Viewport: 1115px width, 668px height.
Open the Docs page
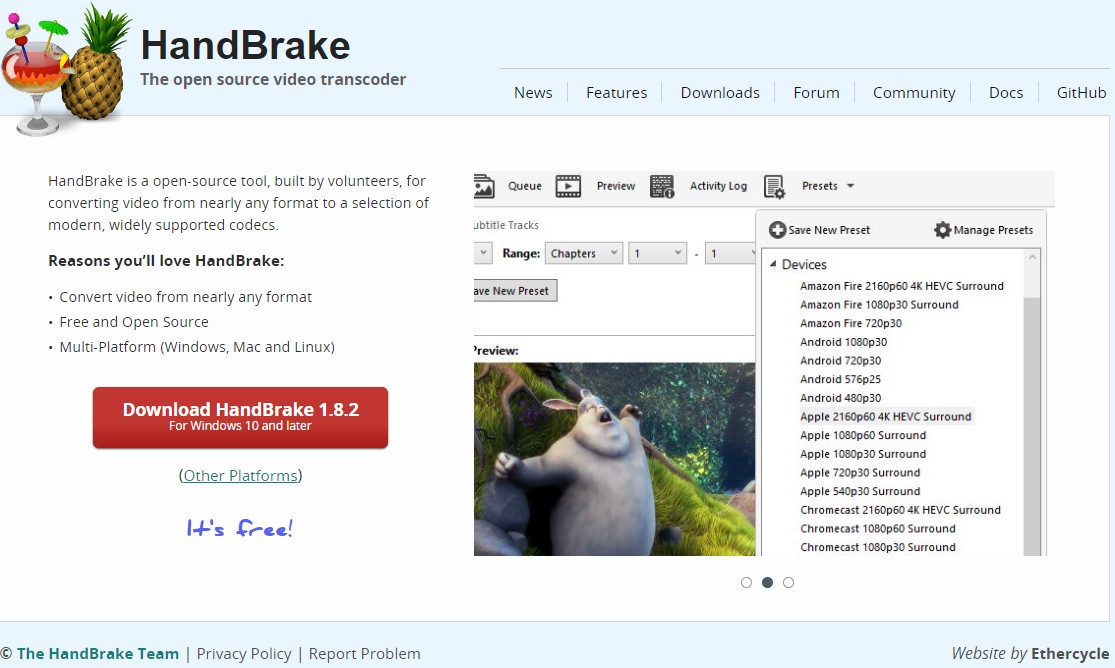1006,92
